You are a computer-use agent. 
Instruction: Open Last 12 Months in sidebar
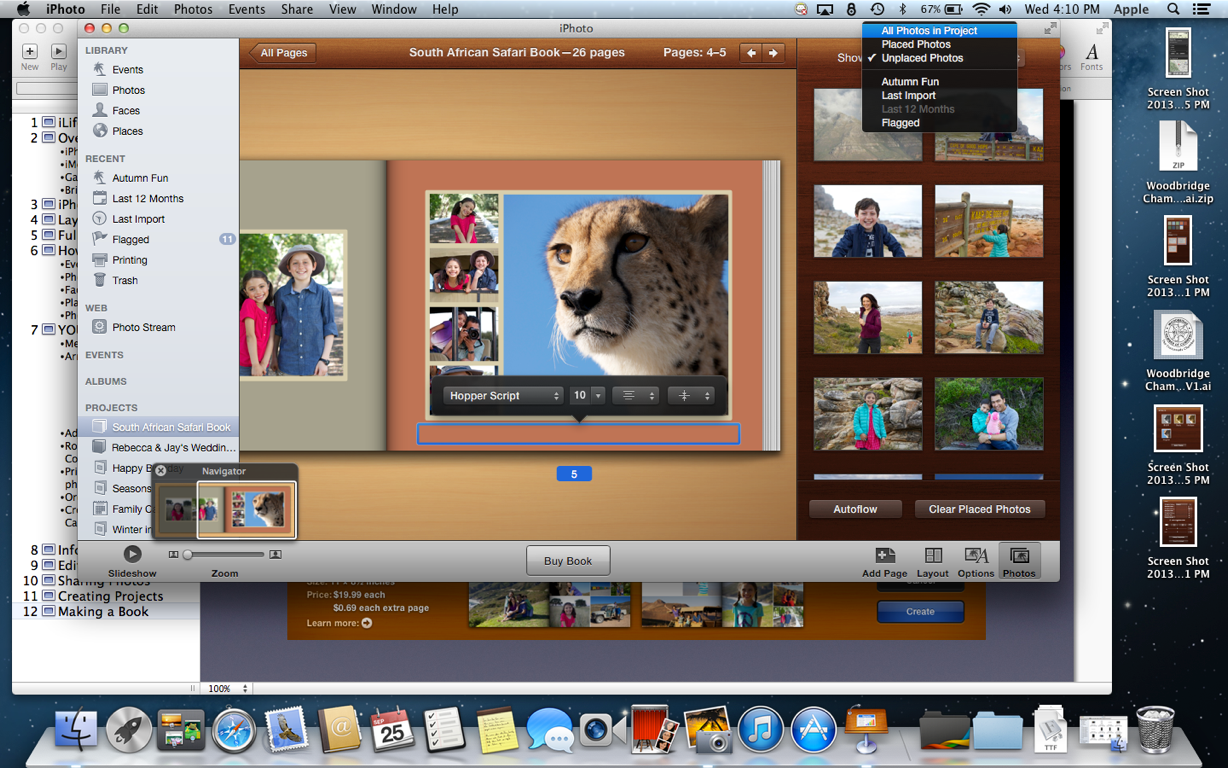click(147, 199)
